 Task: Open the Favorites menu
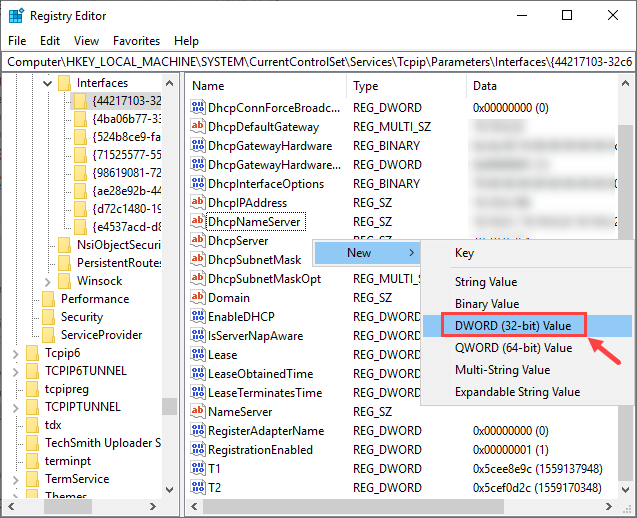(x=136, y=41)
